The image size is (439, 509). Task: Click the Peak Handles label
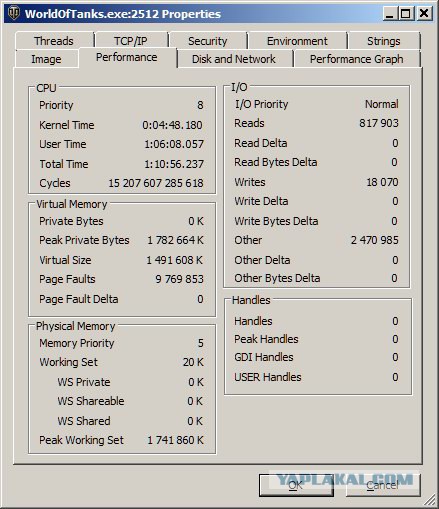[266, 339]
